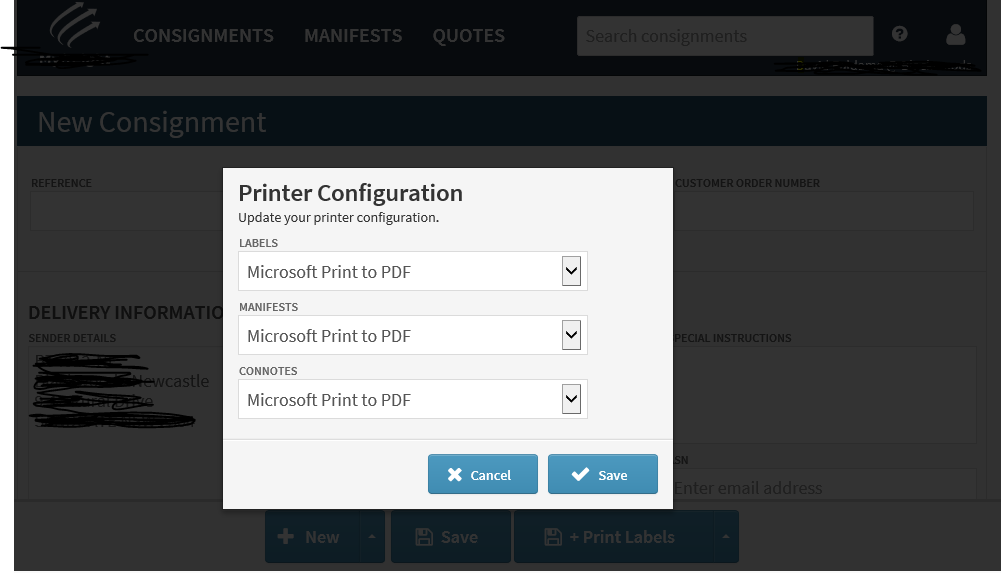Click the checkmark icon on dialog Save
Image resolution: width=1001 pixels, height=573 pixels.
point(580,475)
